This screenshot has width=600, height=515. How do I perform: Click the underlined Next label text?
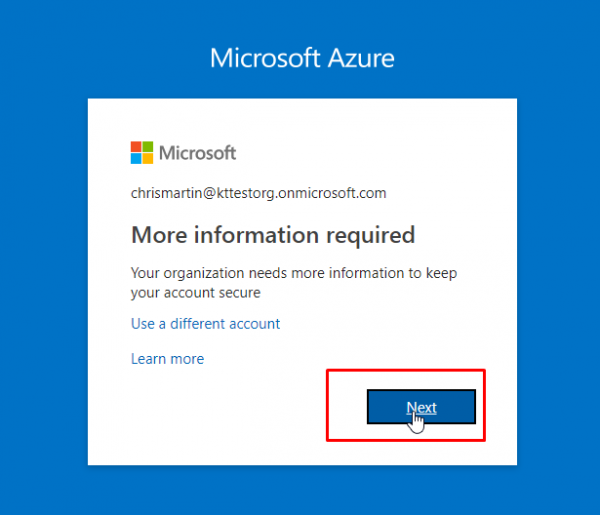pos(421,407)
